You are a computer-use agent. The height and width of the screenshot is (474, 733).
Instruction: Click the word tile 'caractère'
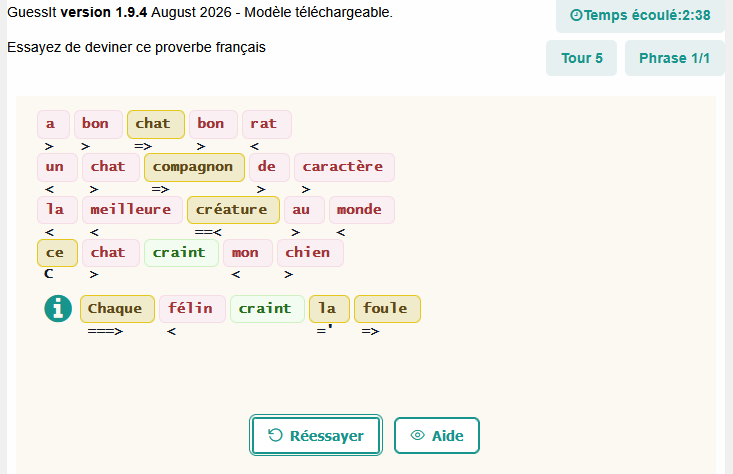tap(344, 167)
